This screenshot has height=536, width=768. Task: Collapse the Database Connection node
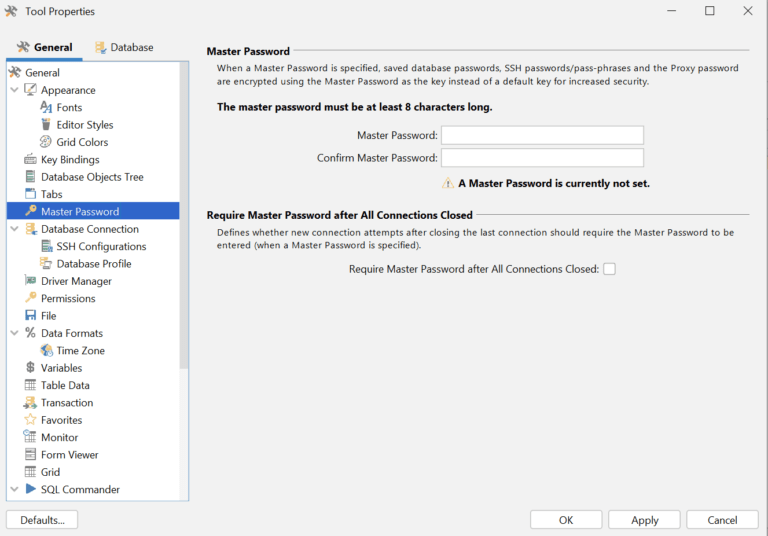coord(14,229)
